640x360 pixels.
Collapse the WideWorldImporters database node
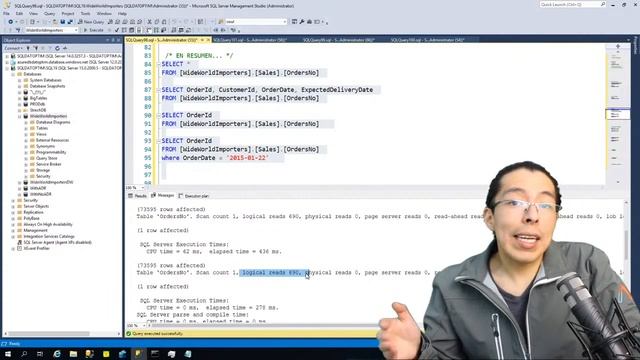[x=20, y=116]
